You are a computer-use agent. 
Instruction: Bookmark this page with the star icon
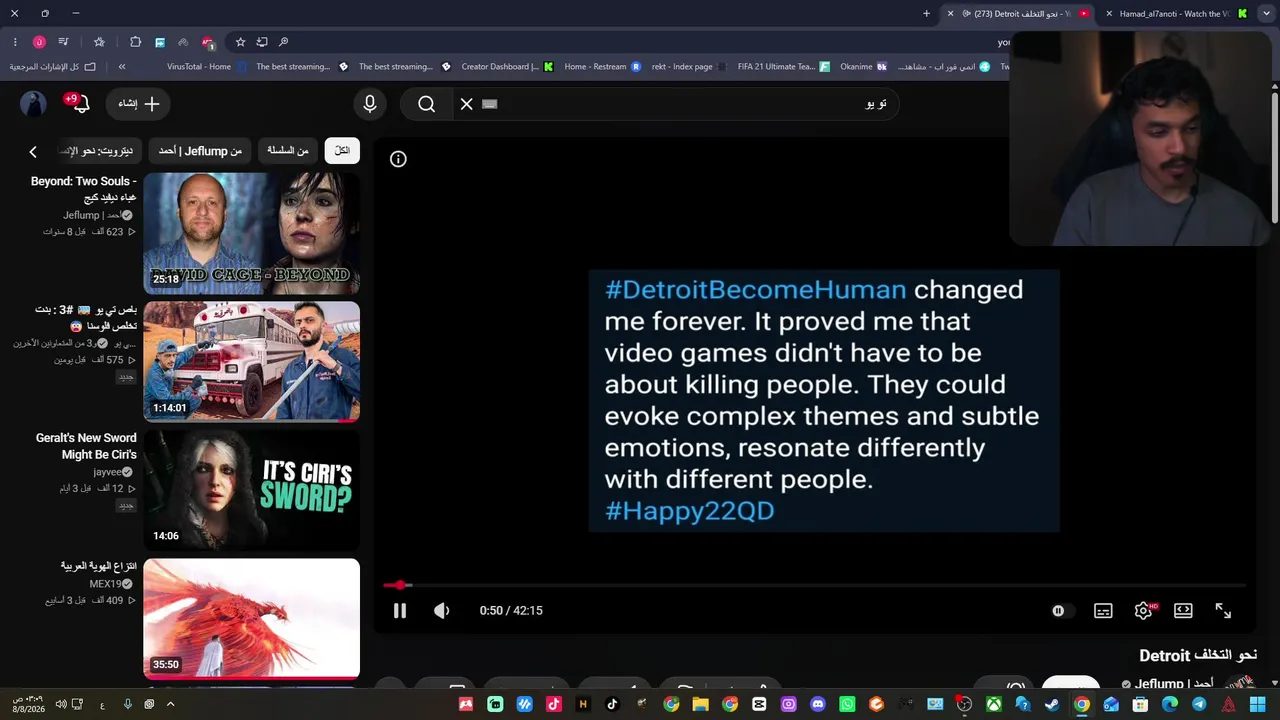pyautogui.click(x=240, y=42)
